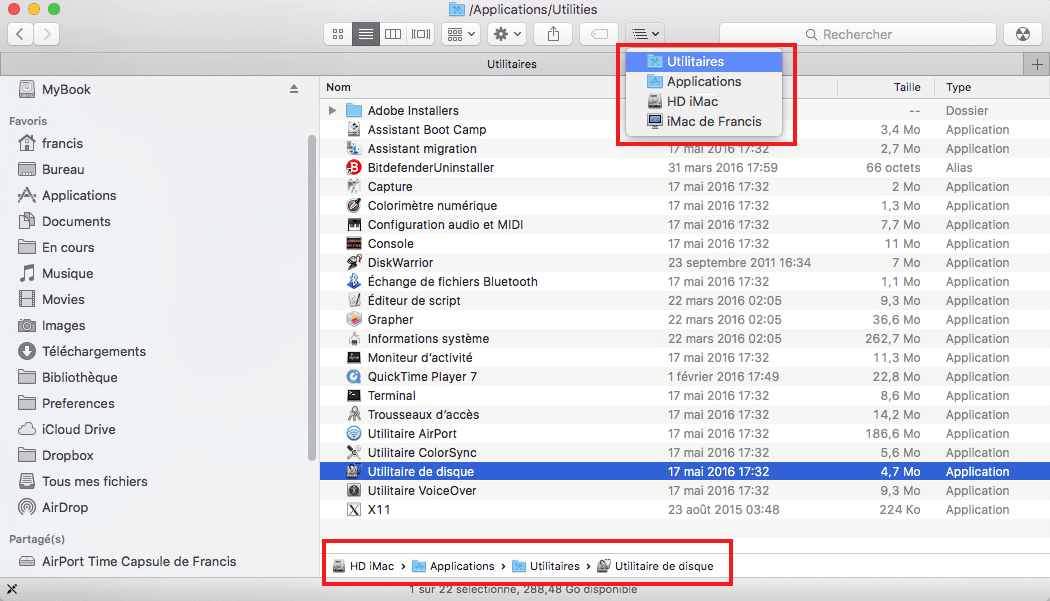This screenshot has height=601, width=1050.
Task: Click Applications in bottom path bar
Action: 462,566
